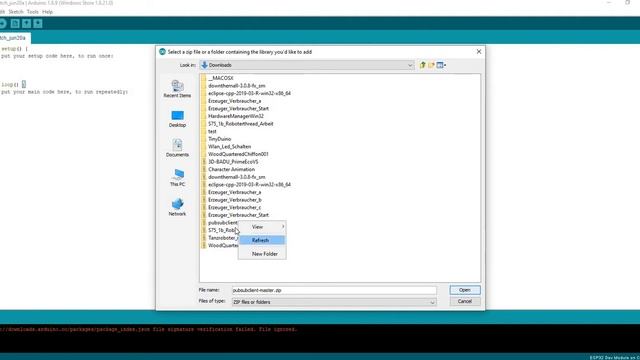
Task: Open Recent Items in the dialog sidebar
Action: tap(177, 89)
